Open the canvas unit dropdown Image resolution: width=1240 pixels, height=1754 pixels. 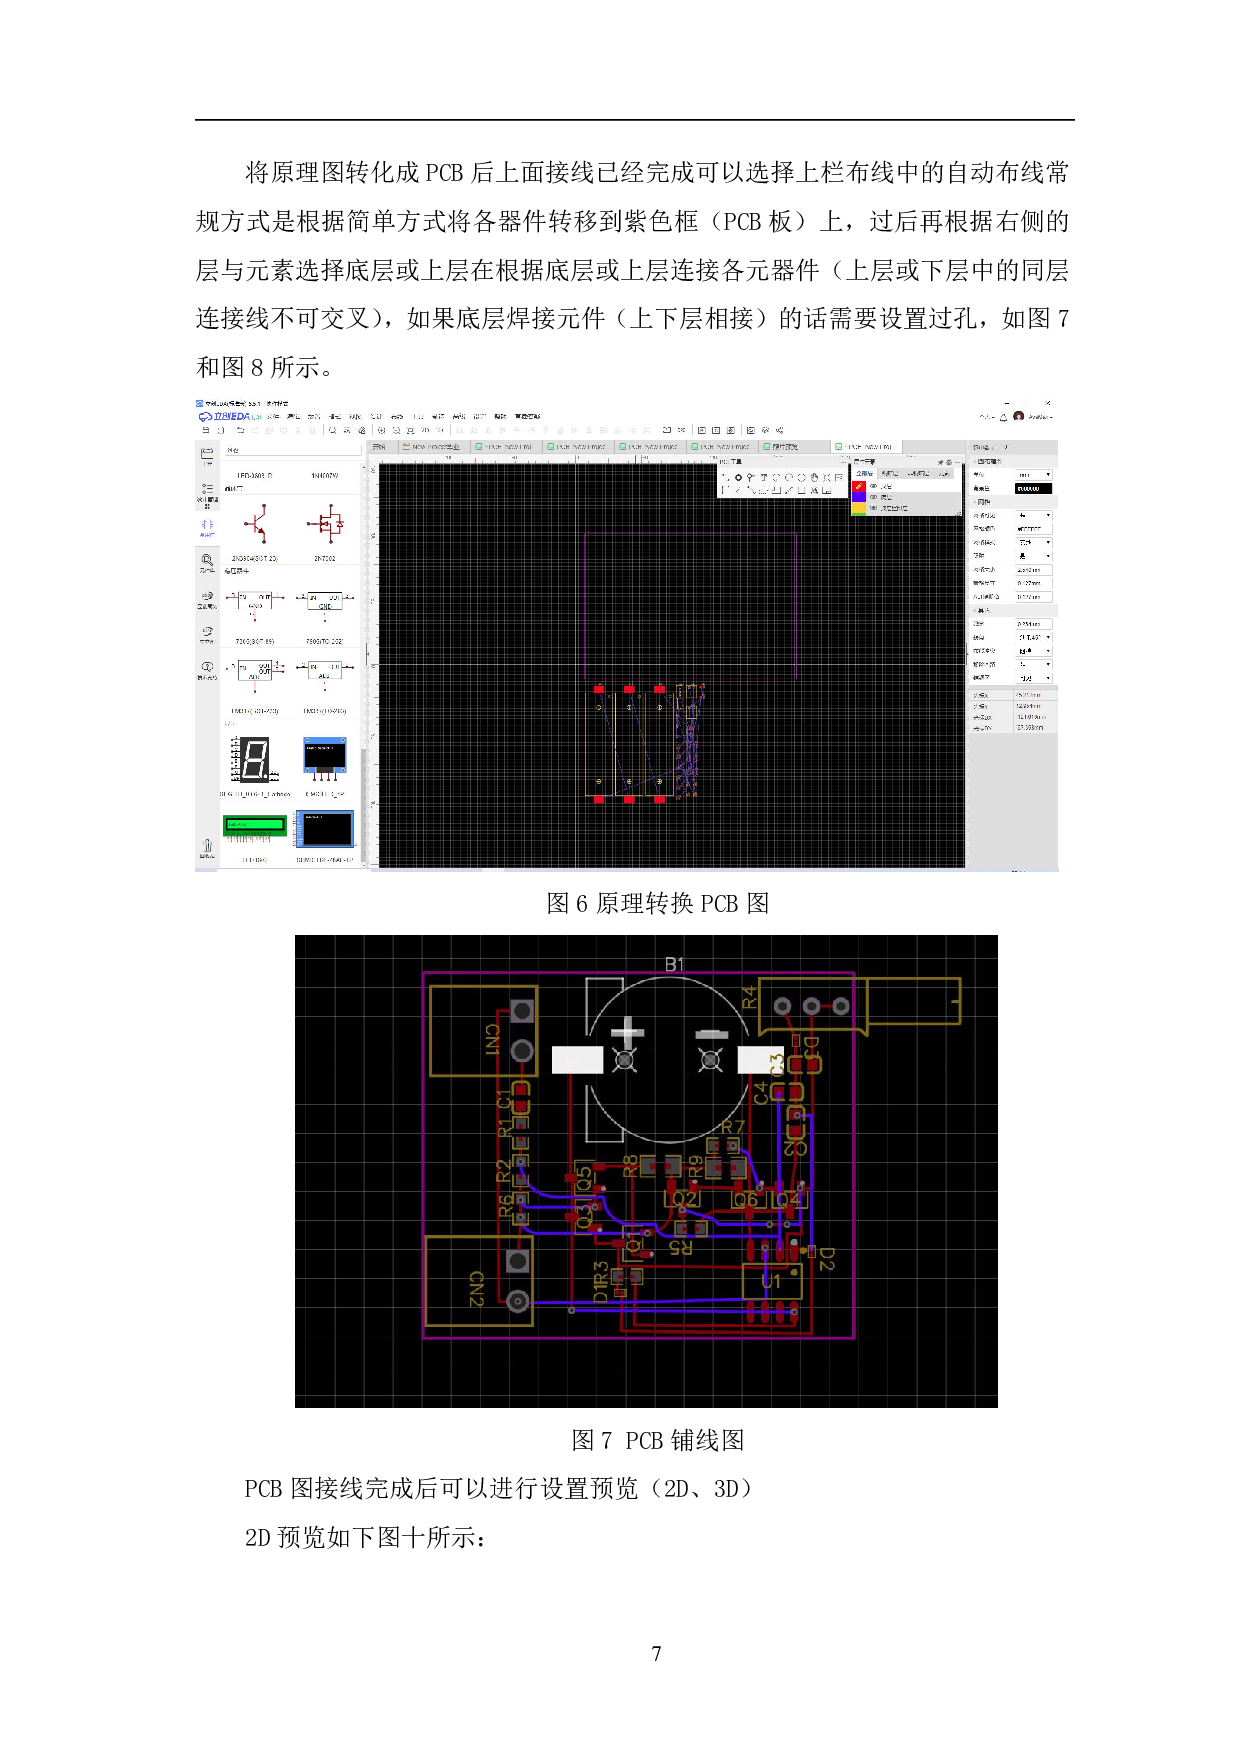tap(1034, 475)
